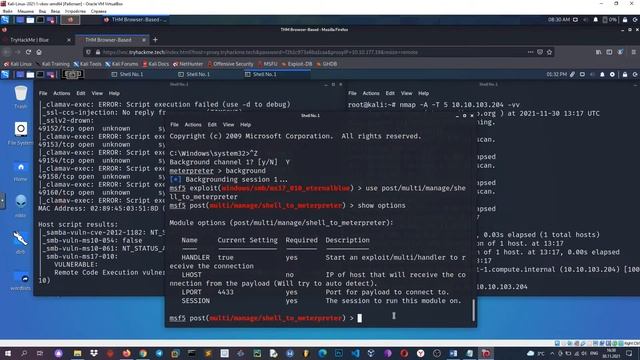Viewport: 640px width, 360px height.
Task: Open the Firefox library icon
Action: coord(598,52)
